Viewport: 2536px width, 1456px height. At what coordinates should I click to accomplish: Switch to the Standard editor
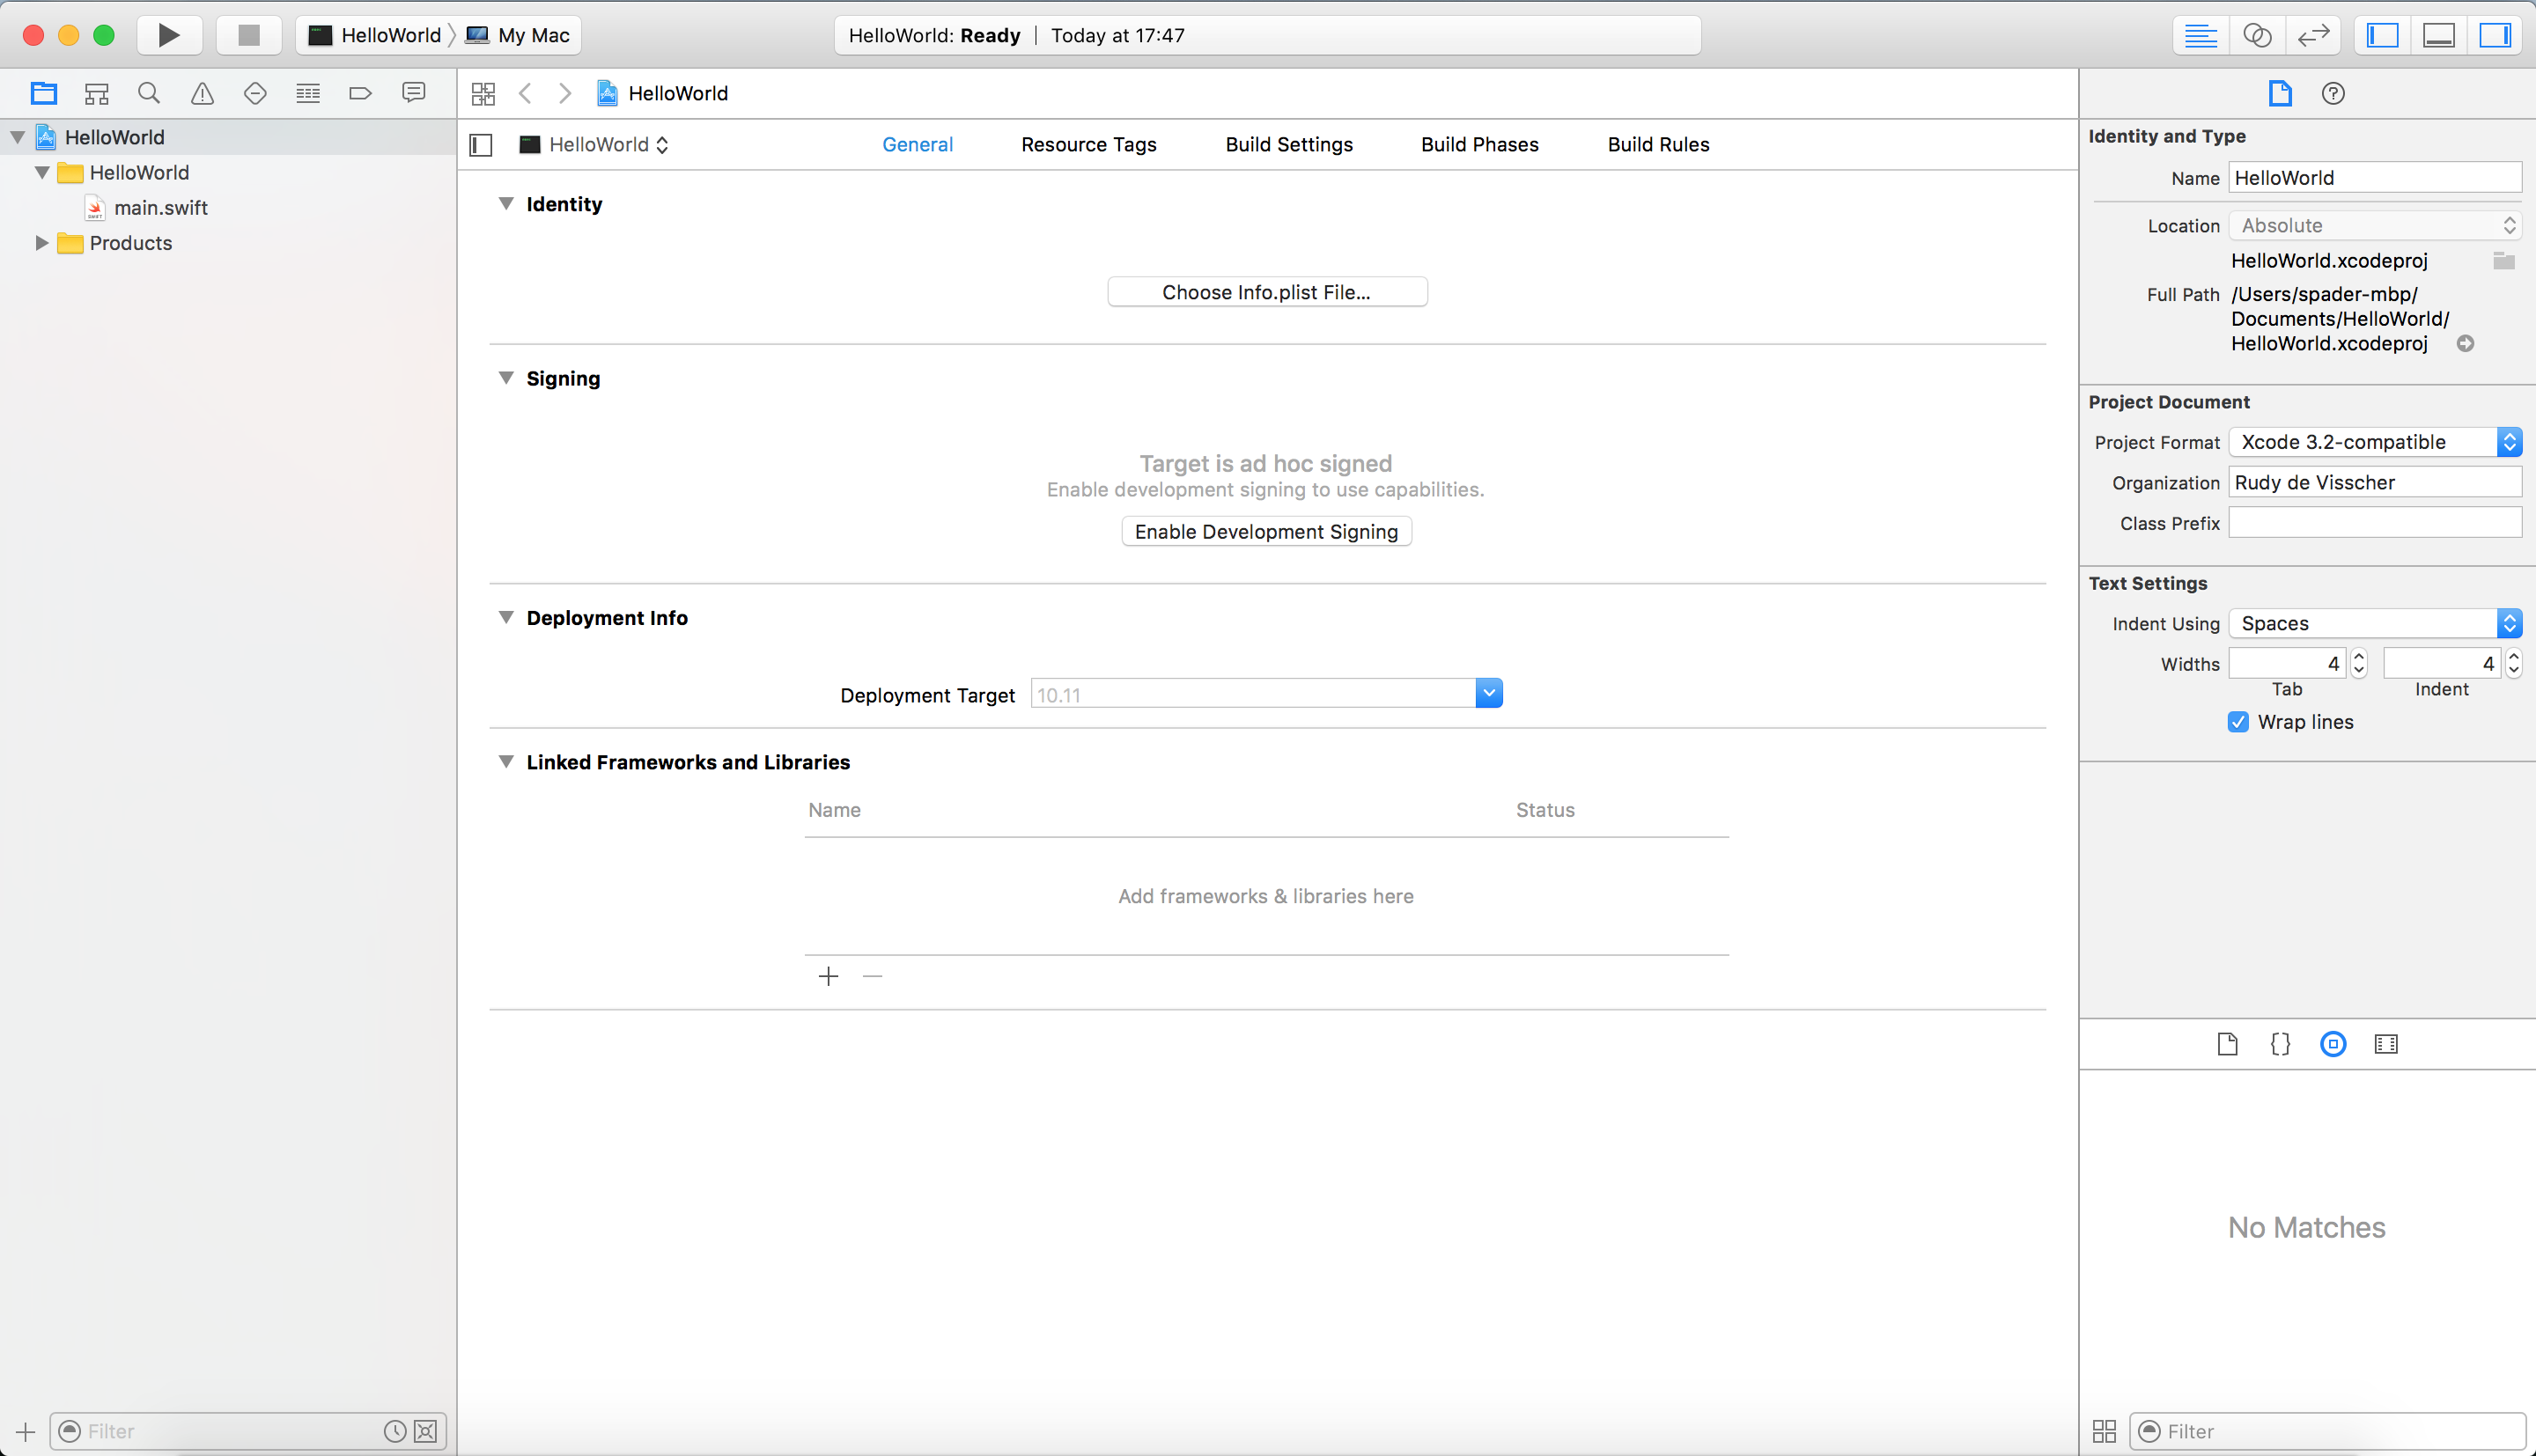(x=2200, y=35)
